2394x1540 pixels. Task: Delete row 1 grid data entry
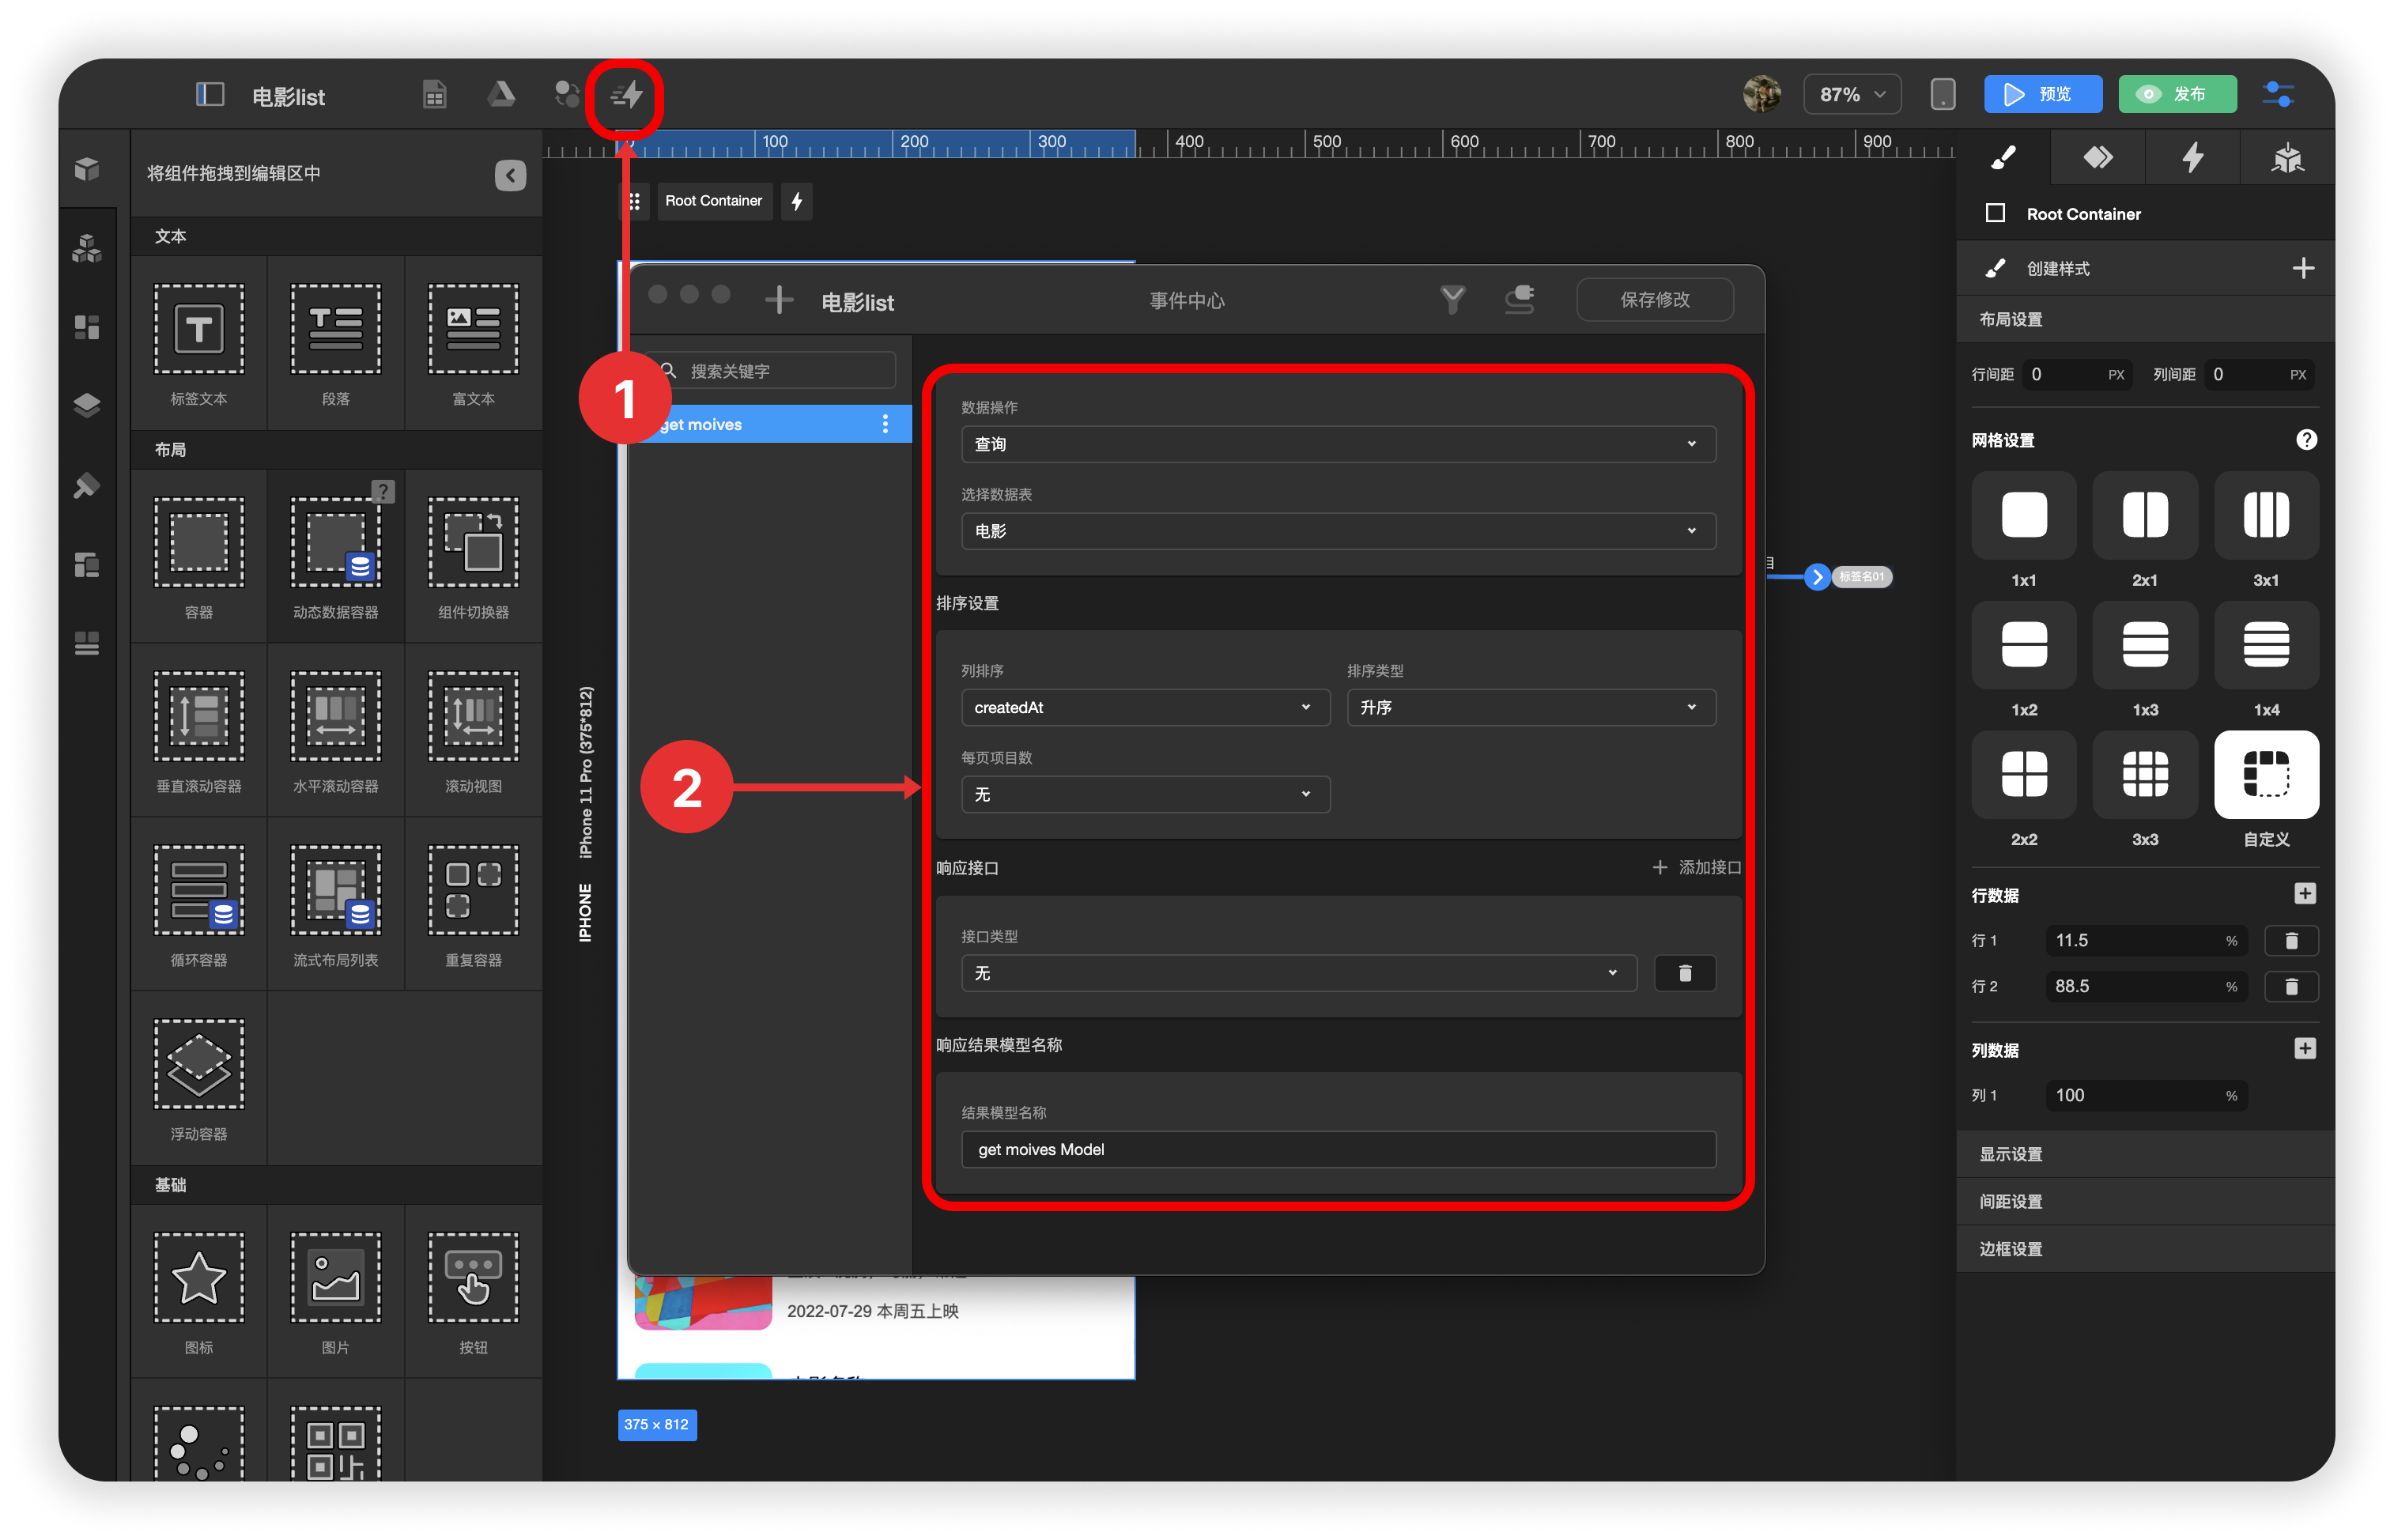[2291, 940]
